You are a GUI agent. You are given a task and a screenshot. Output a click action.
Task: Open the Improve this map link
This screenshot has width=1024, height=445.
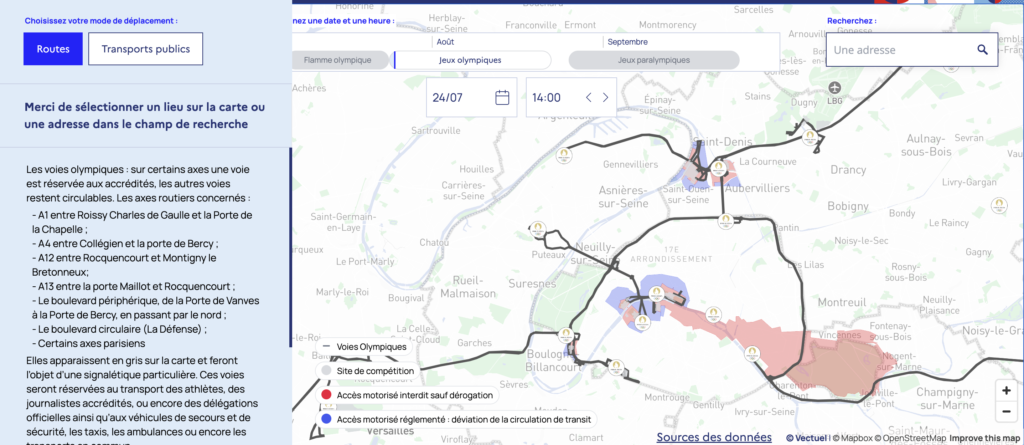984,438
